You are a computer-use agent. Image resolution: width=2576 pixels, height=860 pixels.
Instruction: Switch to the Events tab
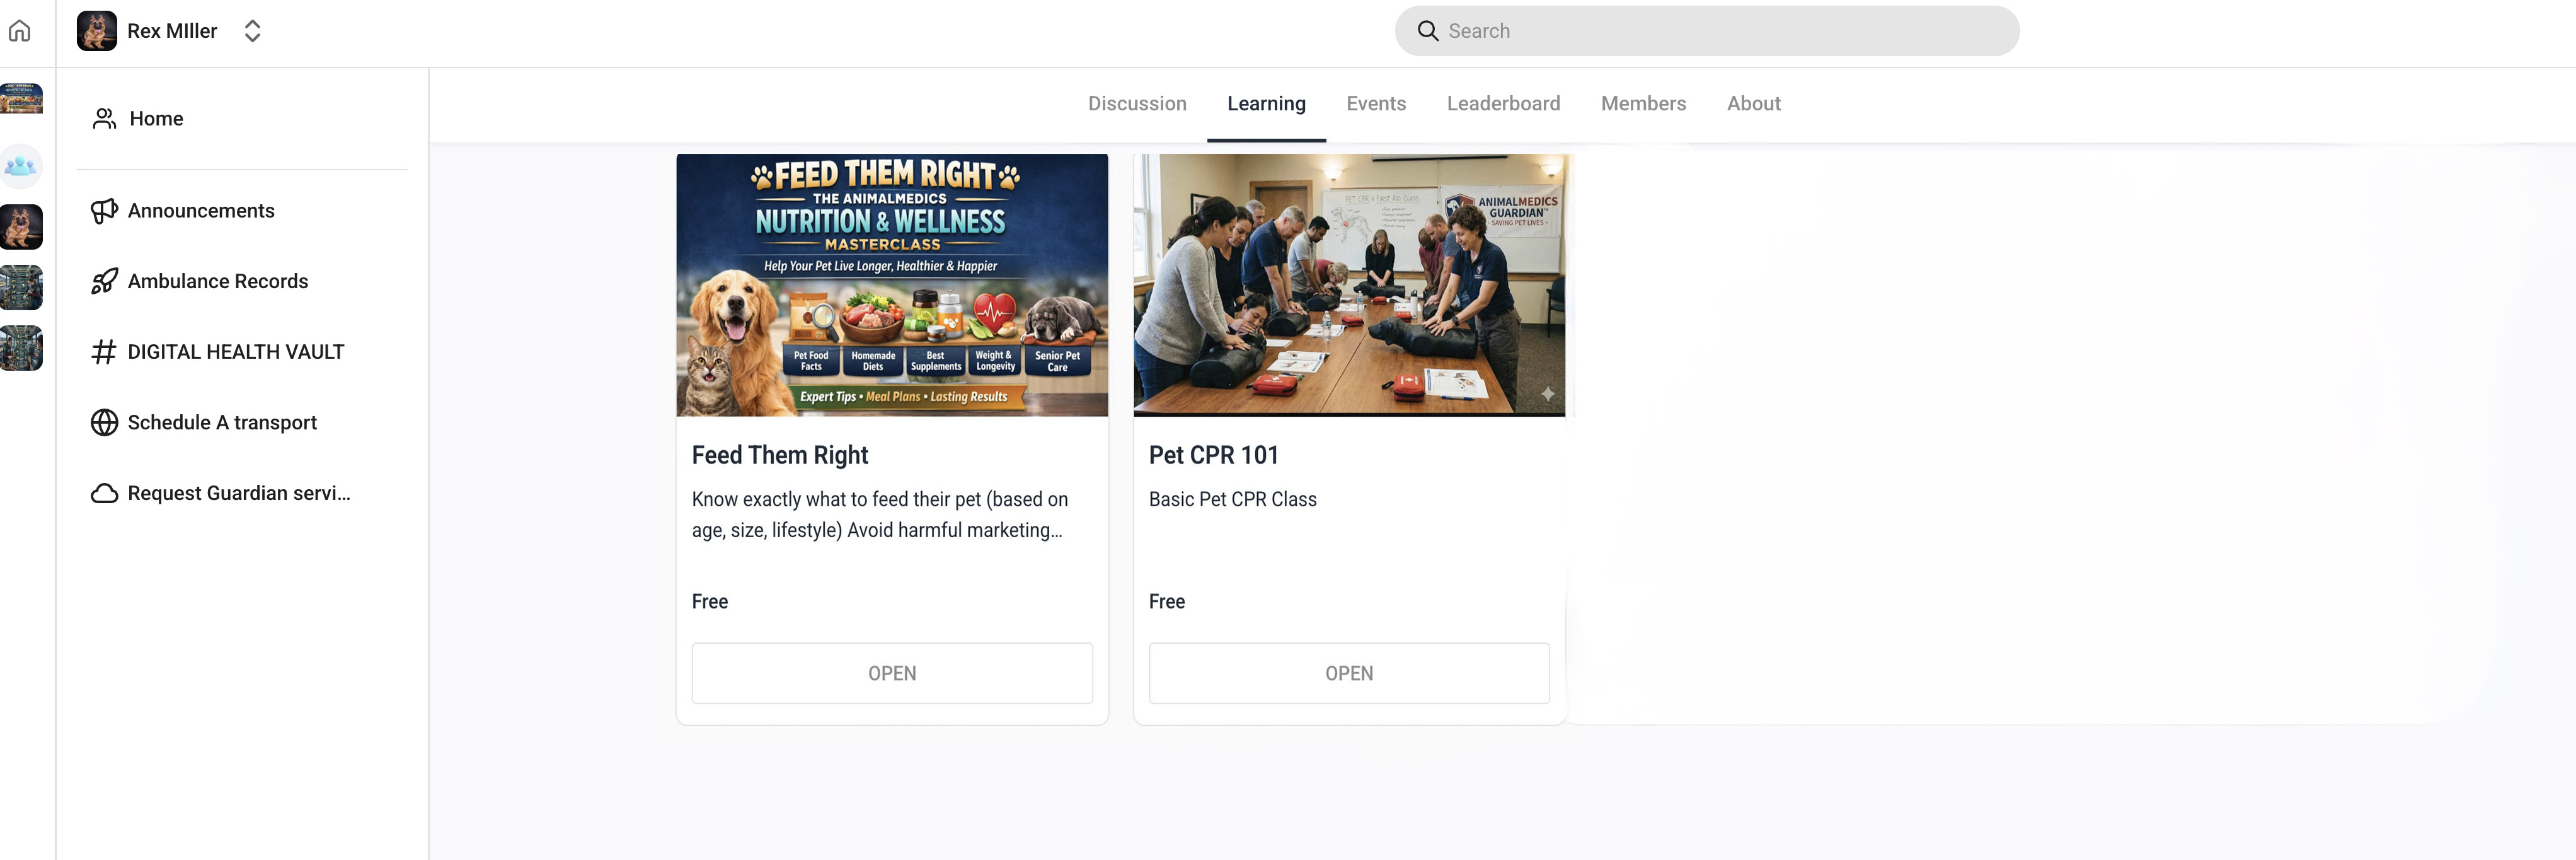[1376, 104]
